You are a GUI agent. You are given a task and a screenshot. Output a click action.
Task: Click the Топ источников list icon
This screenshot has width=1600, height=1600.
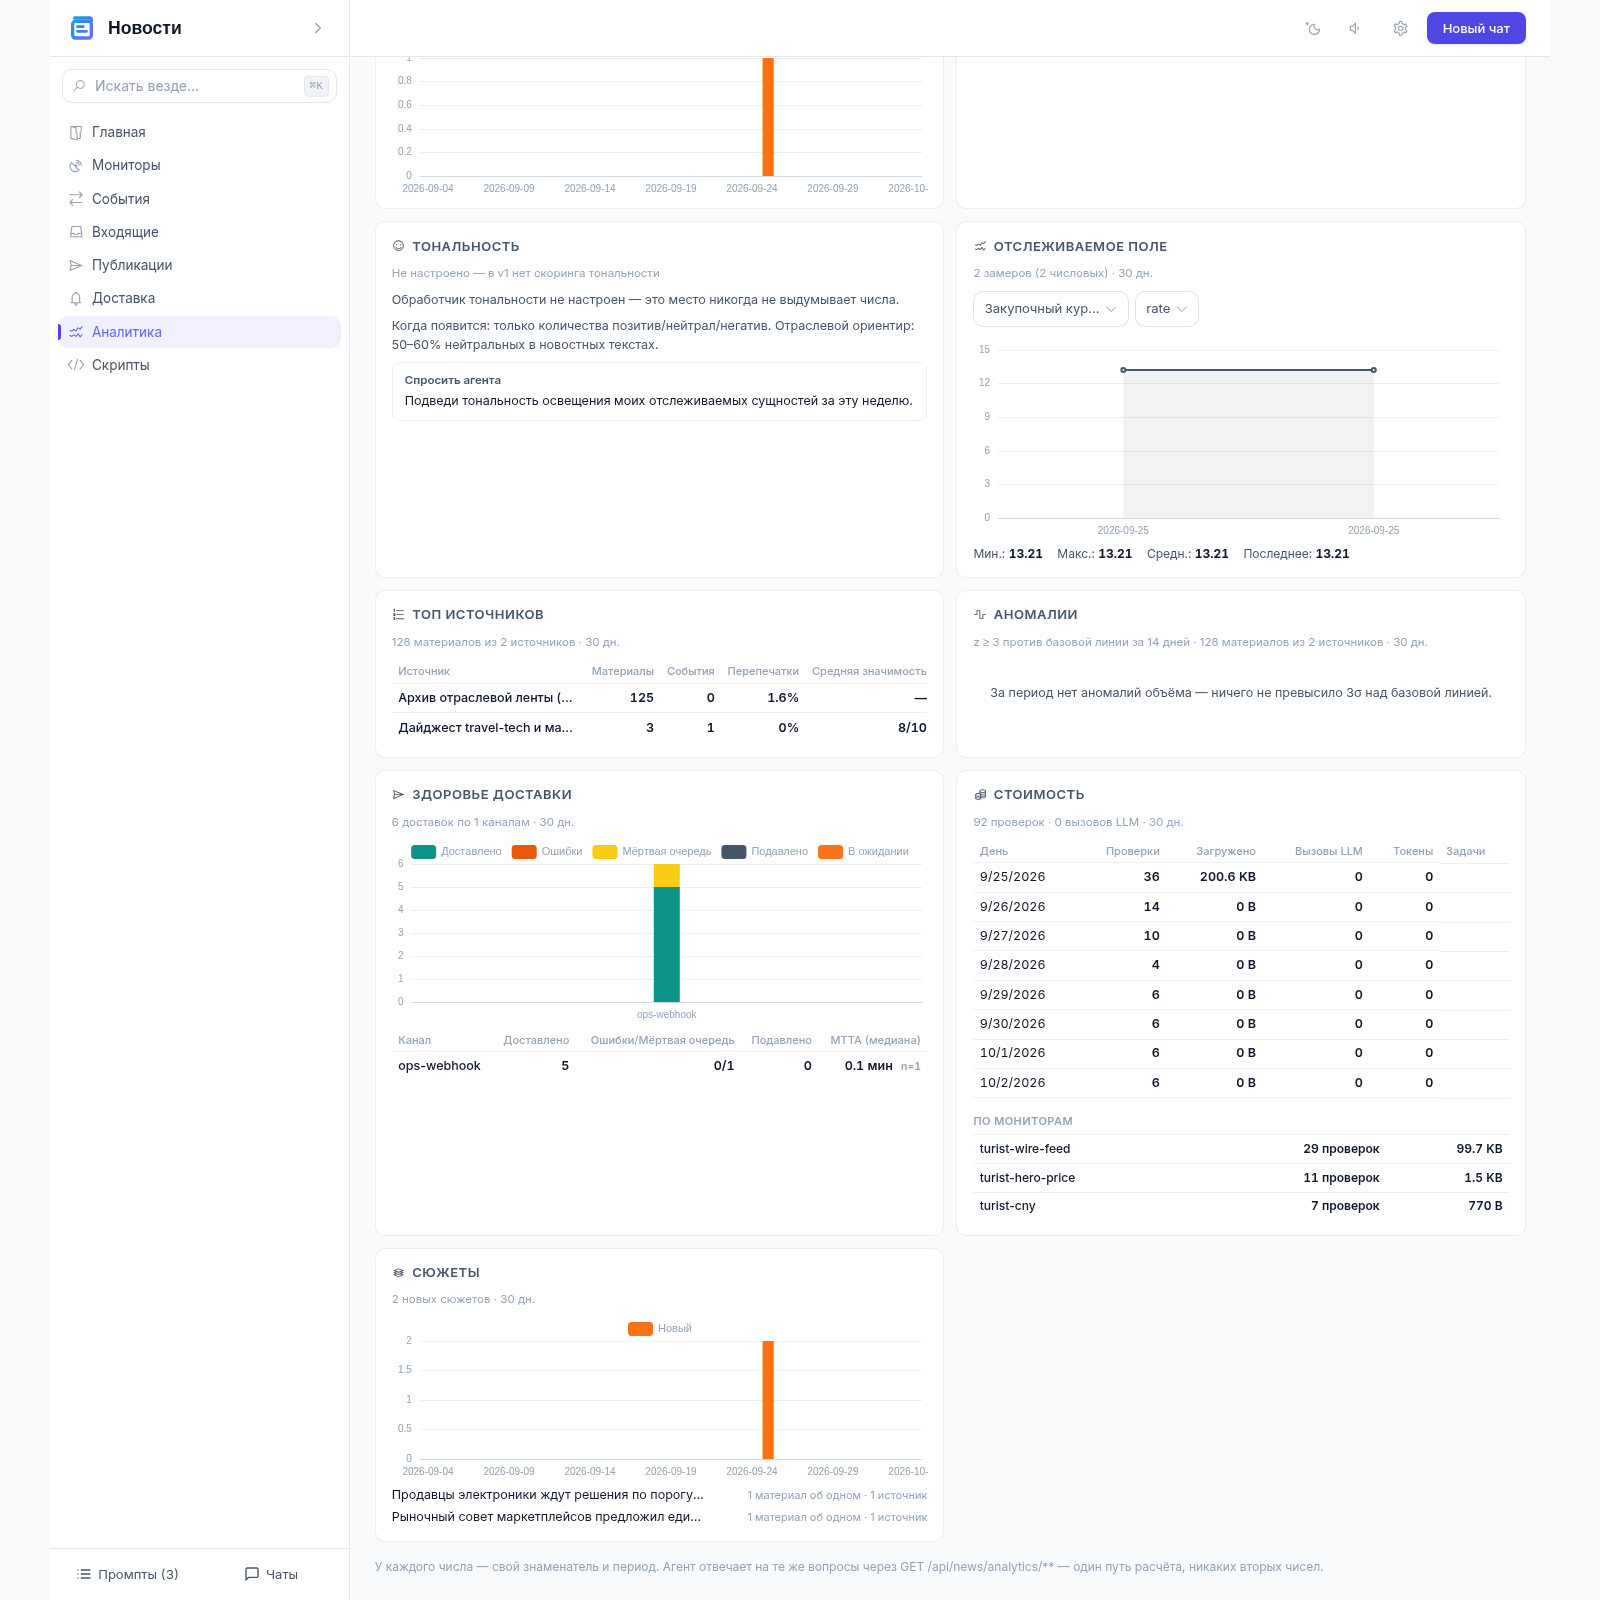pos(398,615)
